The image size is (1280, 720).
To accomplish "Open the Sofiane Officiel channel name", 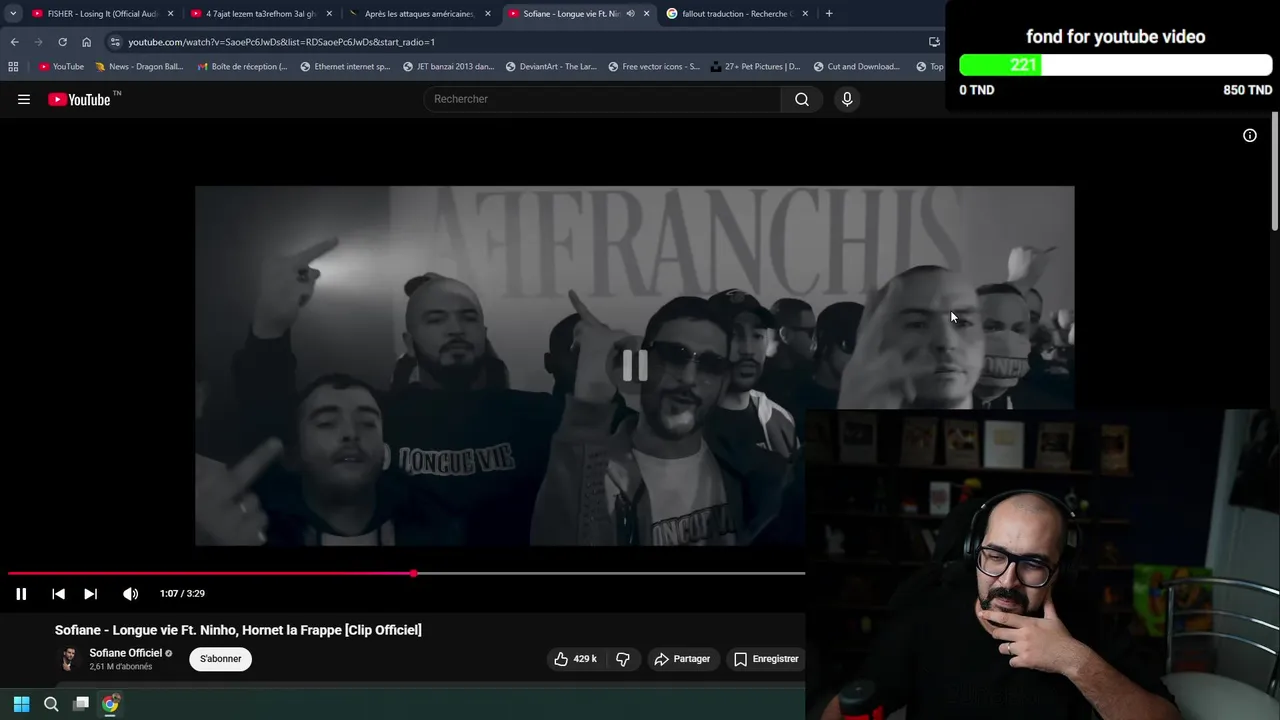I will [x=125, y=653].
